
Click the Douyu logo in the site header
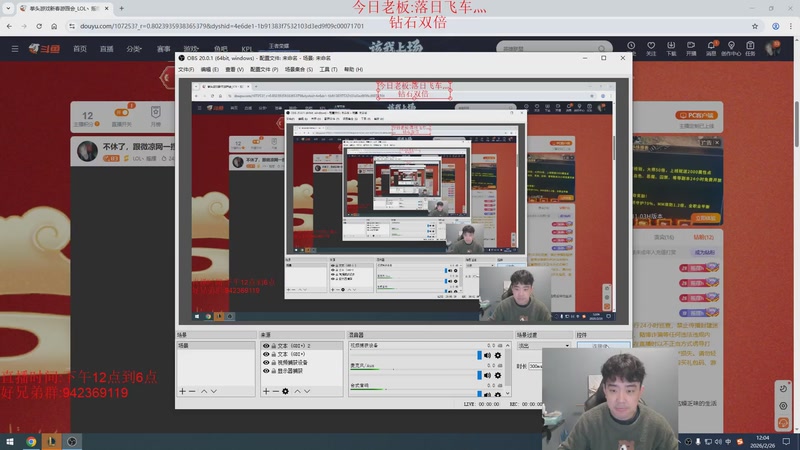point(44,48)
